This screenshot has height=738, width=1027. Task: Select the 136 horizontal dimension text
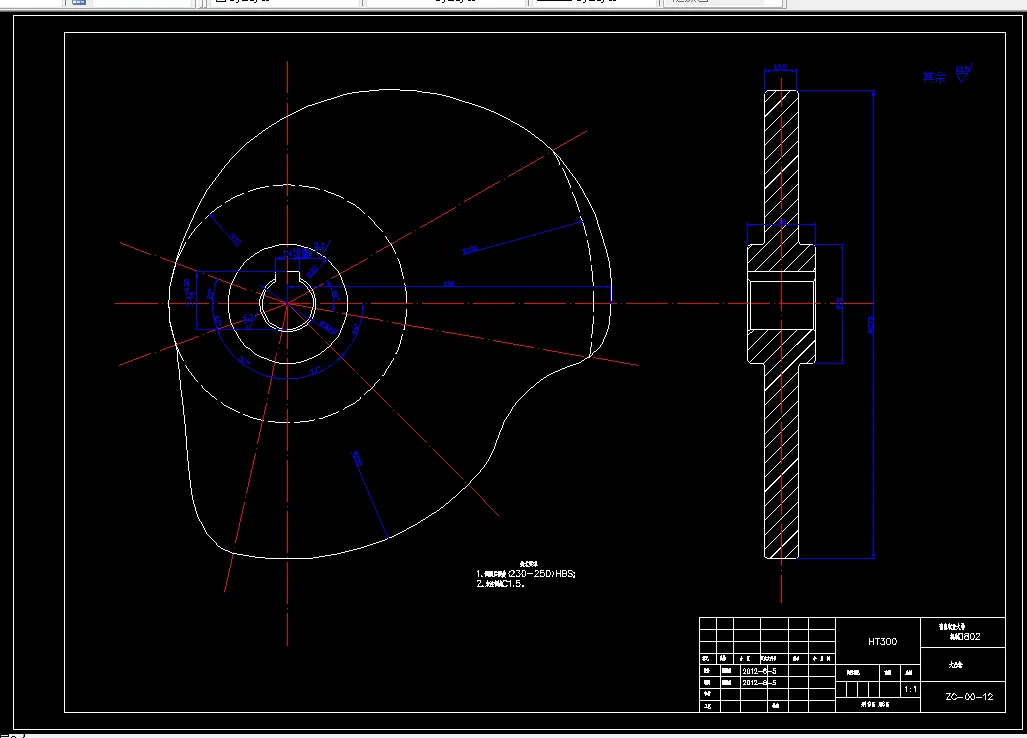[449, 284]
